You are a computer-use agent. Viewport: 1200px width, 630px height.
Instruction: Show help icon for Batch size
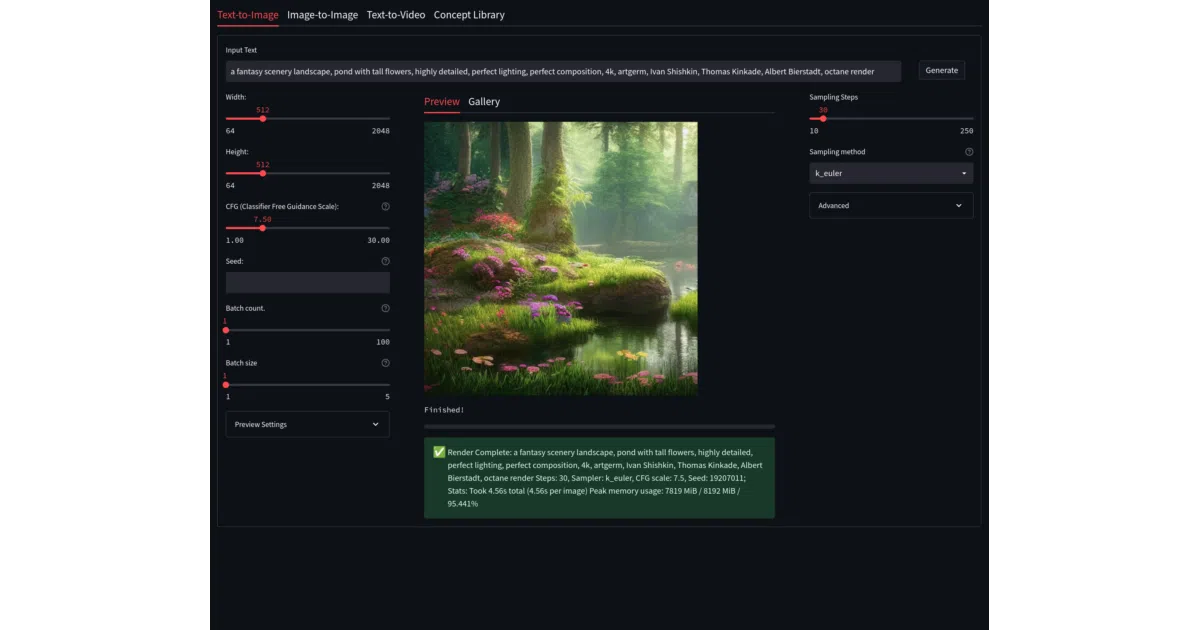(x=386, y=363)
